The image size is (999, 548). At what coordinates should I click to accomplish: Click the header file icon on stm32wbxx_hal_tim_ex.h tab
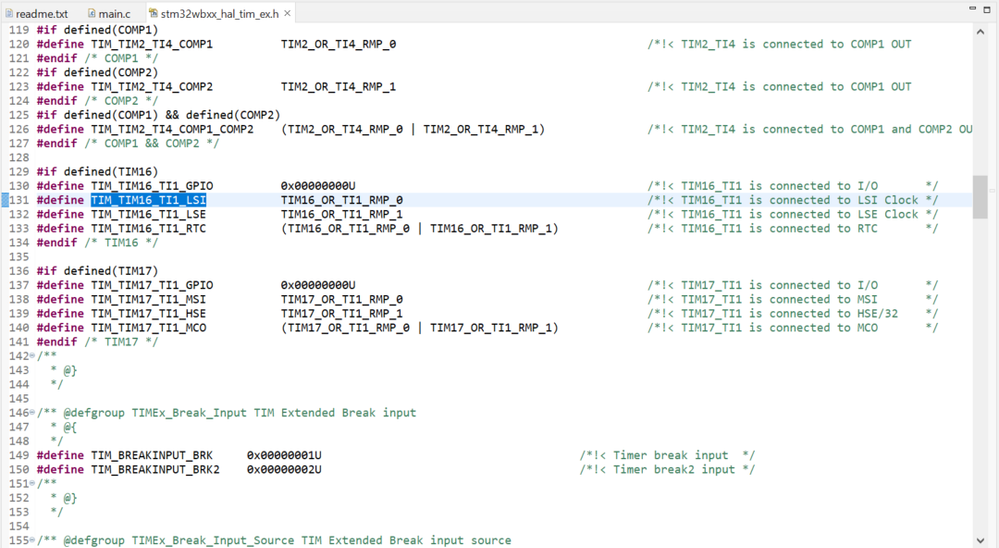click(x=153, y=13)
